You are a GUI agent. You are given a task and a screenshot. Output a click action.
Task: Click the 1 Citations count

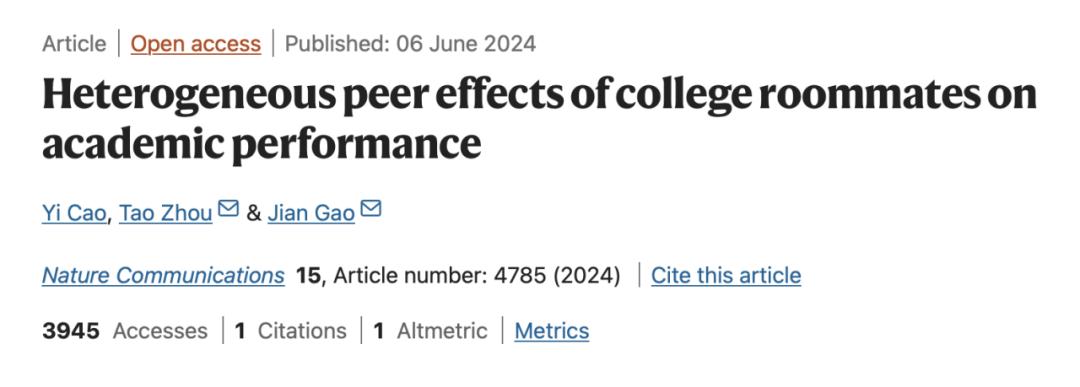click(291, 331)
